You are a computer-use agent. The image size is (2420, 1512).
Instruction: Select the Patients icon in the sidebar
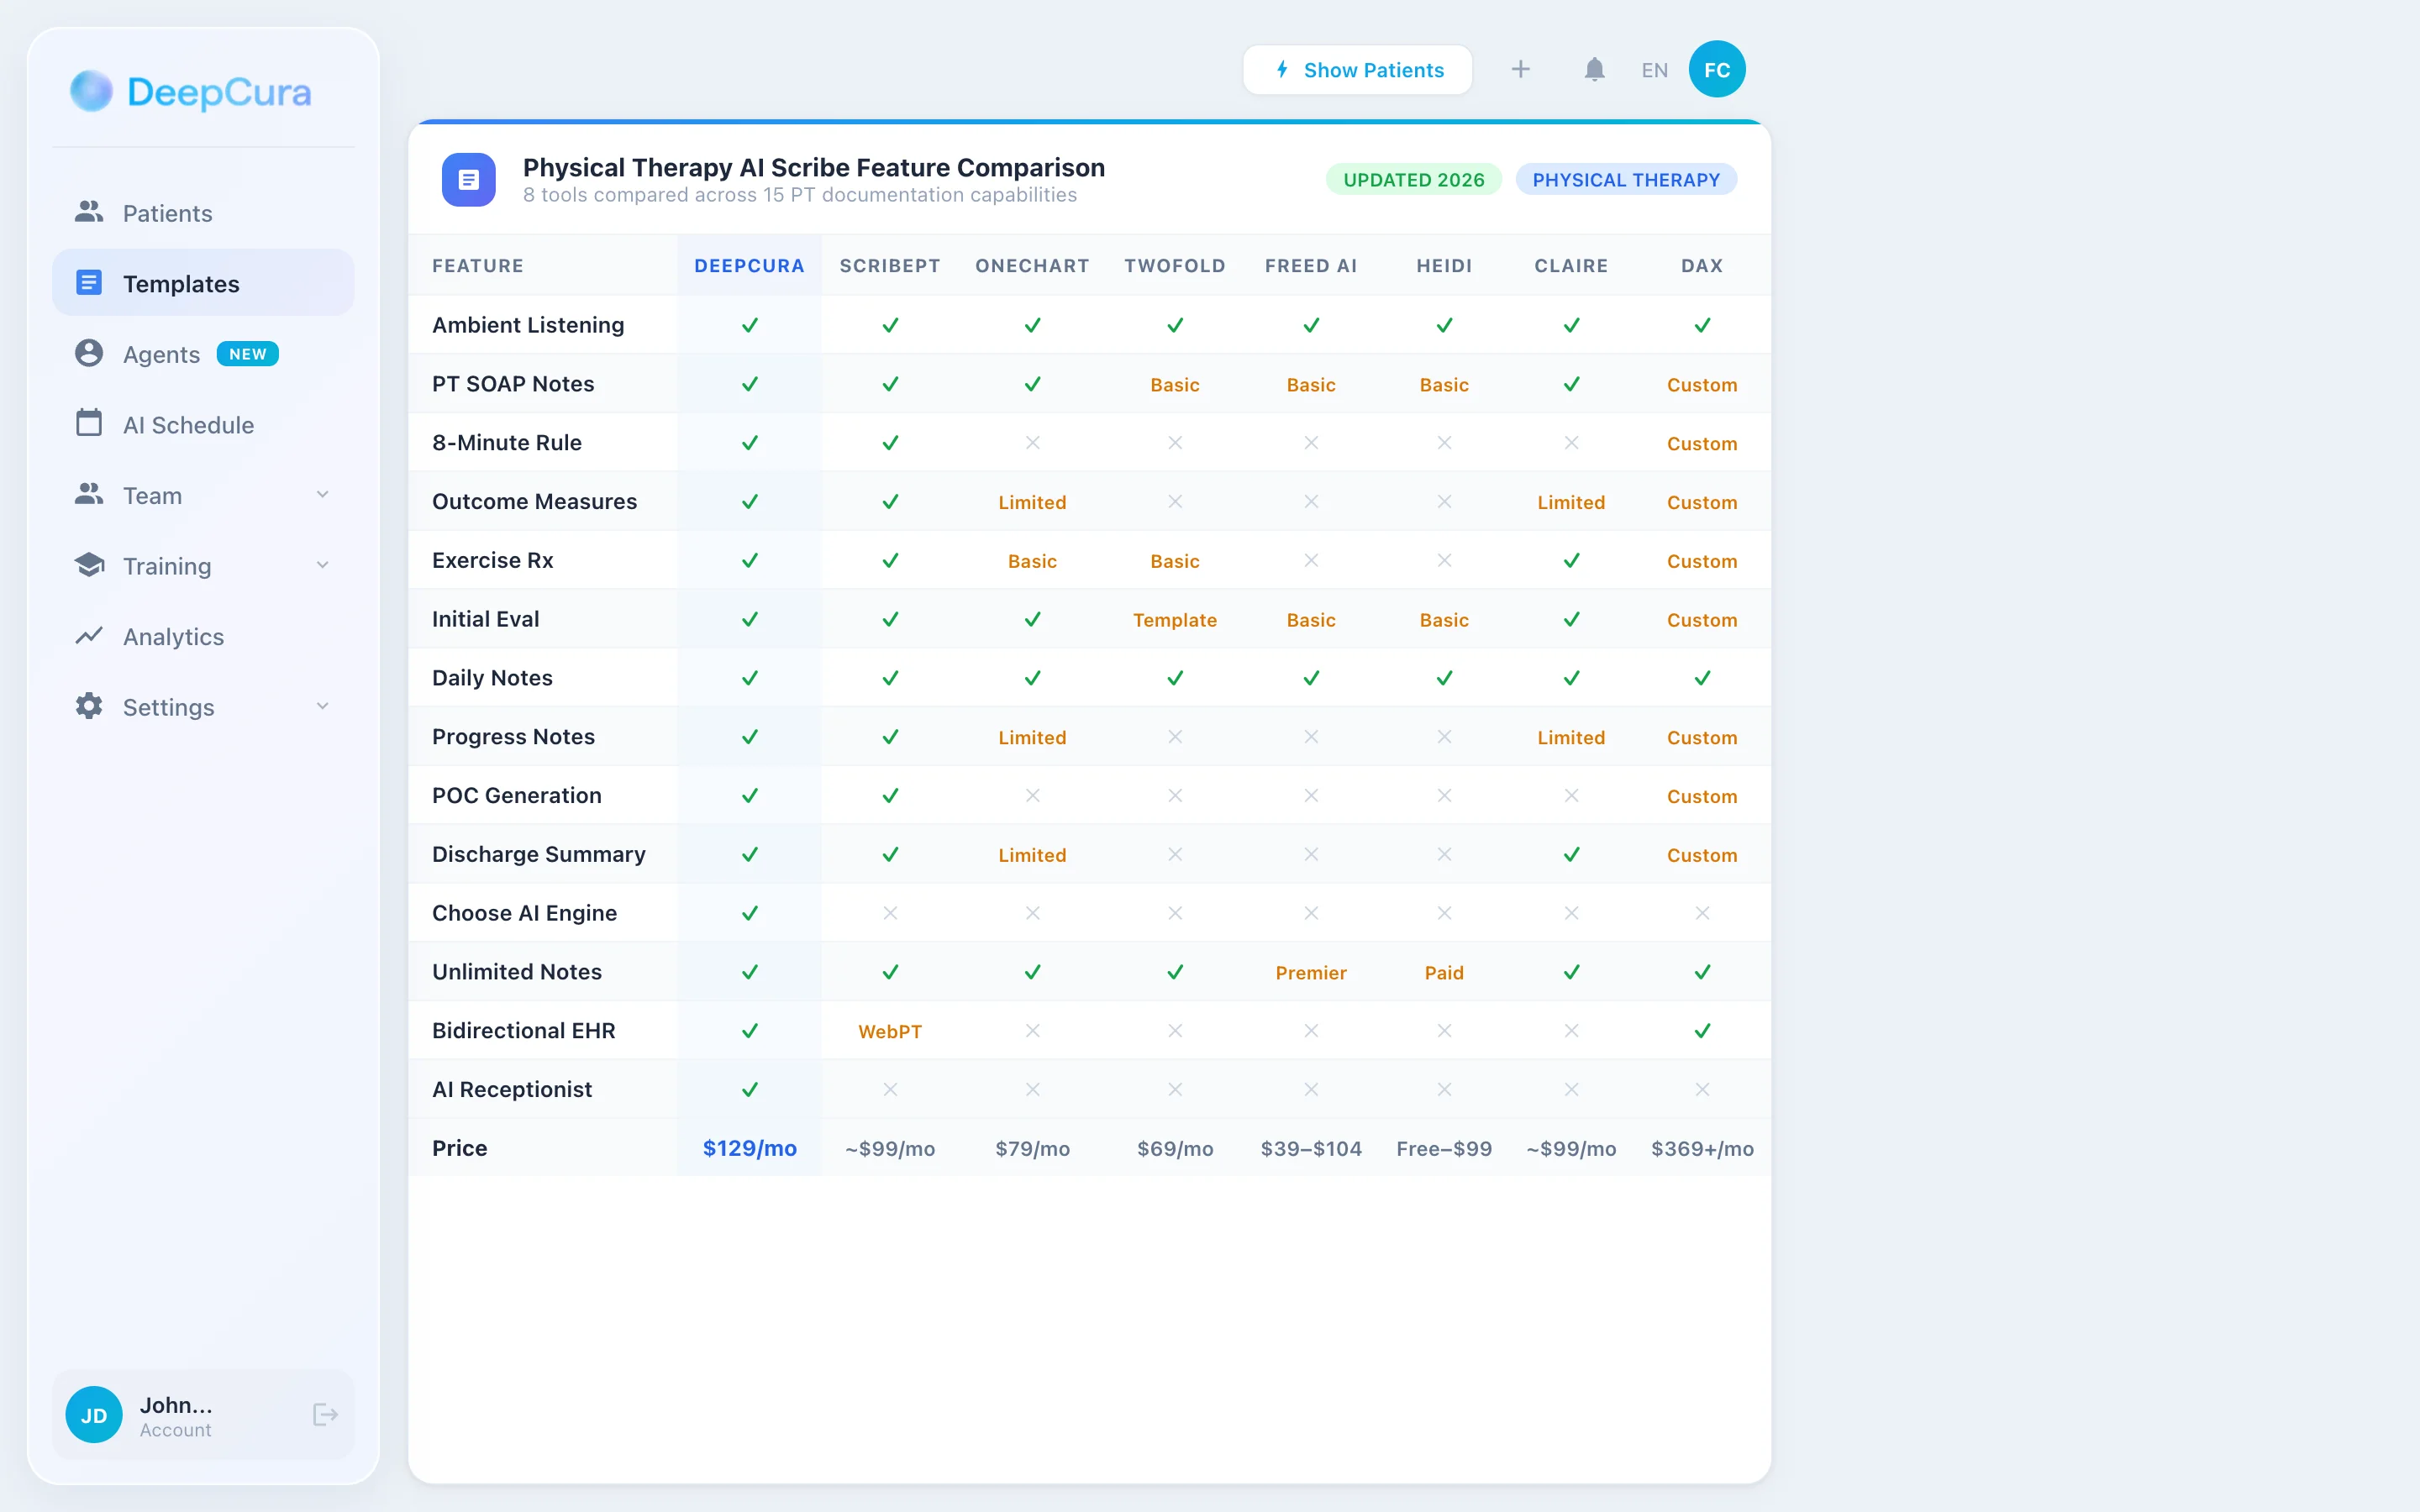pyautogui.click(x=89, y=212)
